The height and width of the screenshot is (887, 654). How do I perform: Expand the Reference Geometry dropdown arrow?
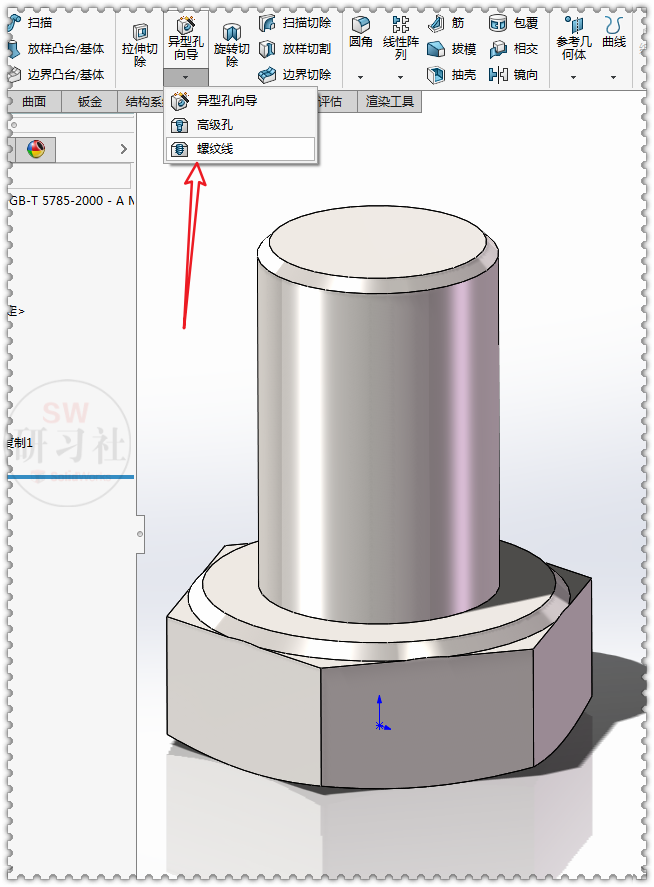tap(574, 77)
